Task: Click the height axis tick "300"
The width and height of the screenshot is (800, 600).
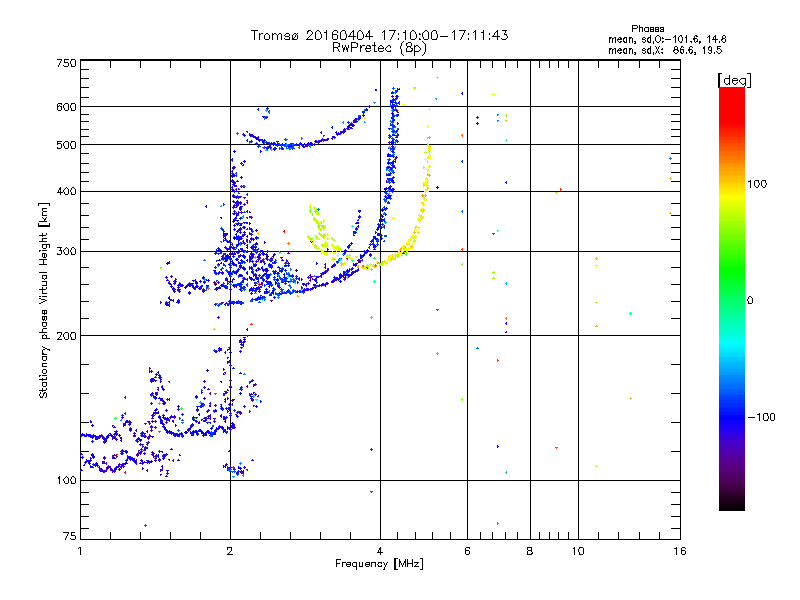Action: click(66, 251)
